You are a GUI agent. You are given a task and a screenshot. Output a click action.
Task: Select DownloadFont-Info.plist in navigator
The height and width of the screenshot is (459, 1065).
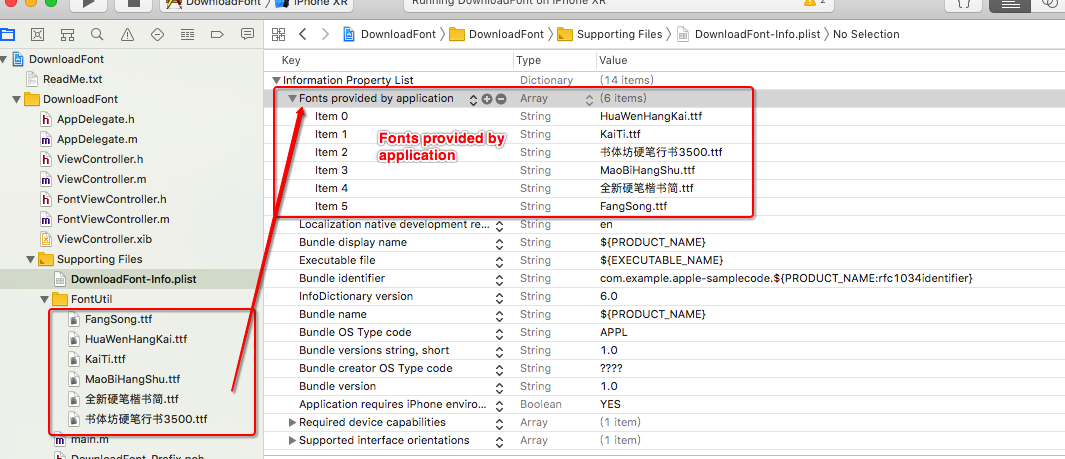tap(132, 279)
